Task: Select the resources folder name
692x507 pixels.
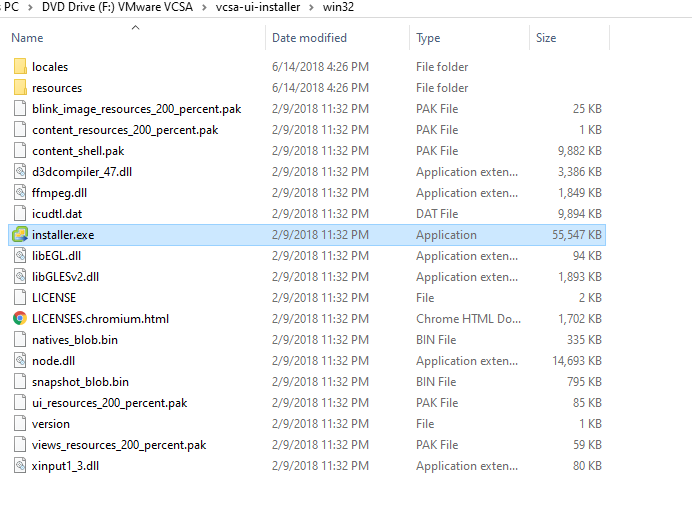Action: 57,88
